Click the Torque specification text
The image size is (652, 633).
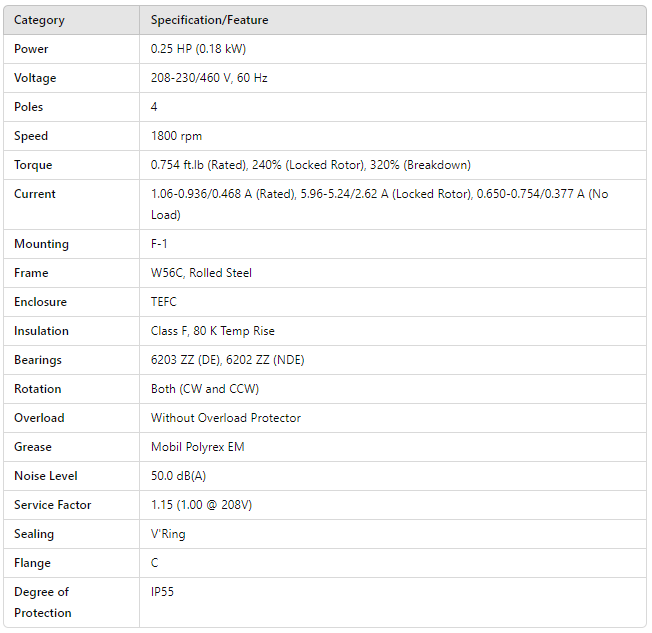[x=310, y=165]
